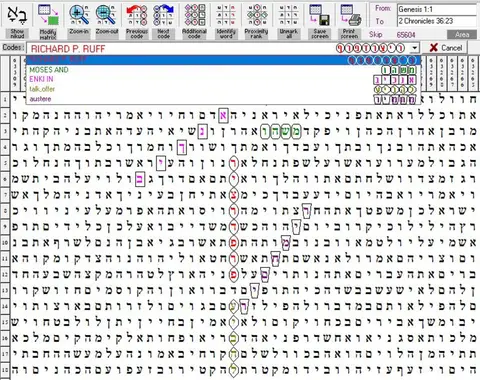The image size is (480, 380).
Task: Click the red-circled letter in row 10
Action: [x=234, y=243]
